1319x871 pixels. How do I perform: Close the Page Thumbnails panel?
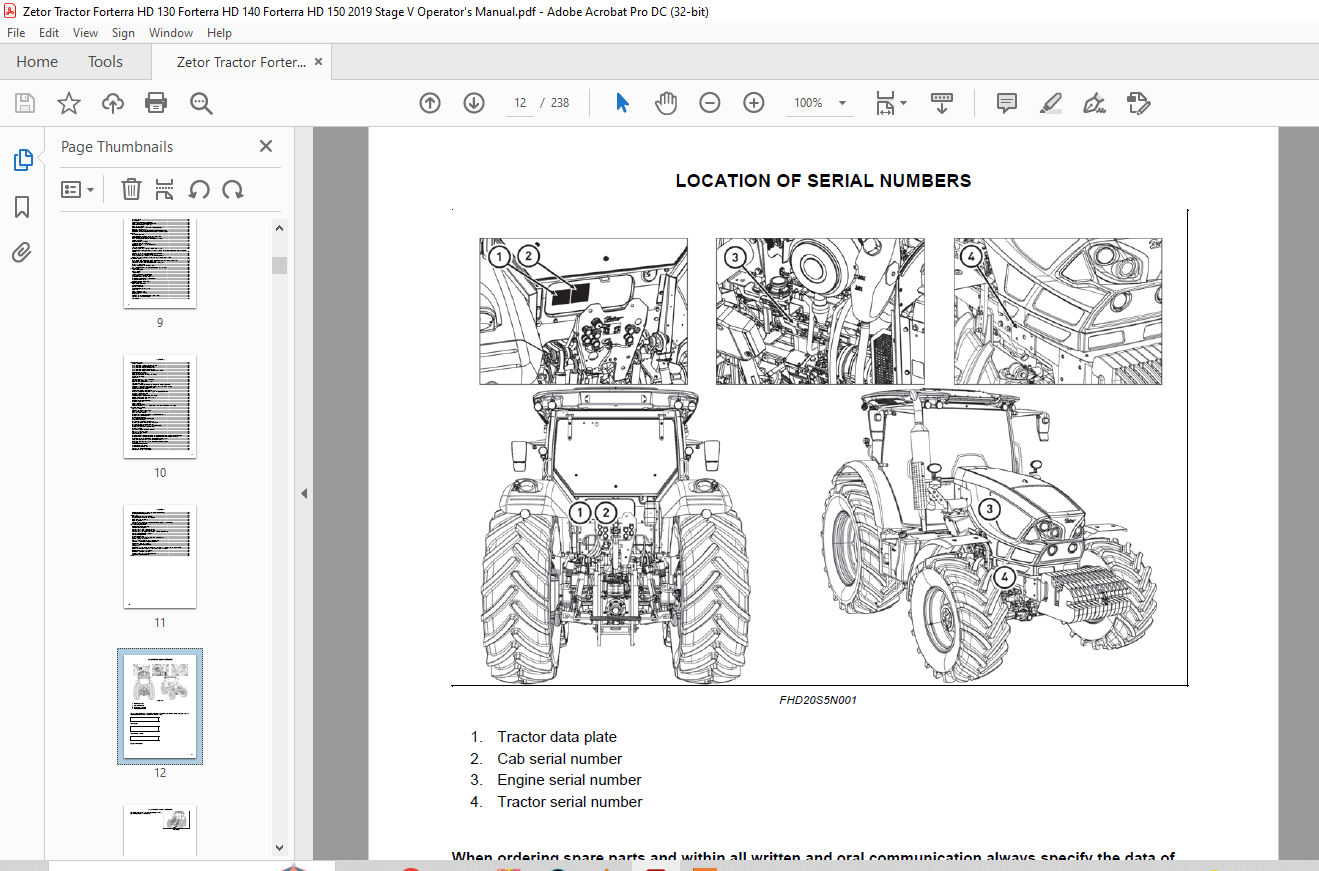266,146
